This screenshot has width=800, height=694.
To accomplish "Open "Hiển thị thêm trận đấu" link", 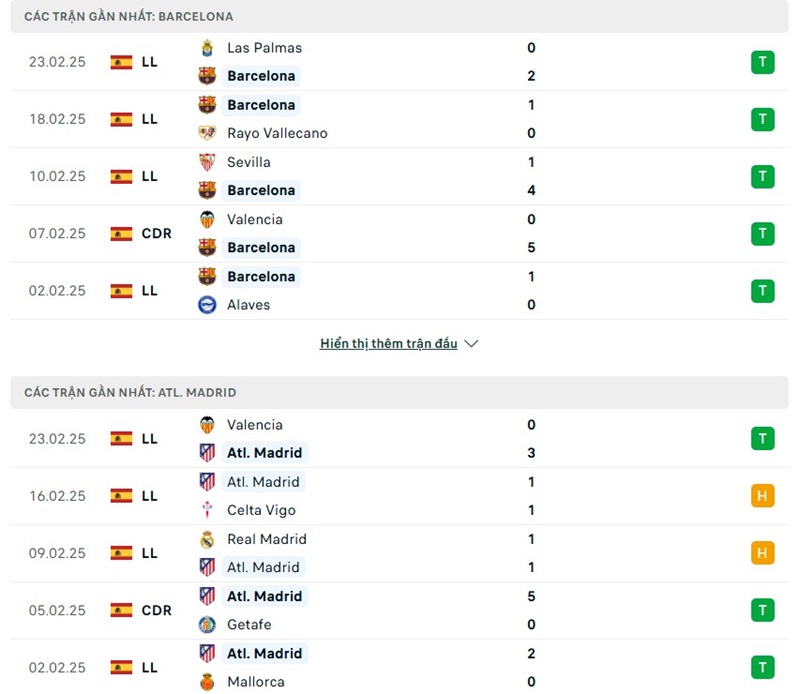I will [x=388, y=344].
